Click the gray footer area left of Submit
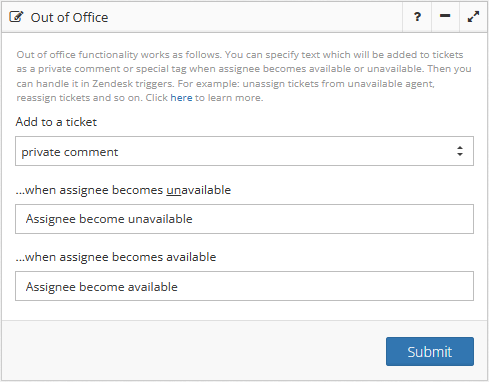The height and width of the screenshot is (382, 489). point(193,351)
